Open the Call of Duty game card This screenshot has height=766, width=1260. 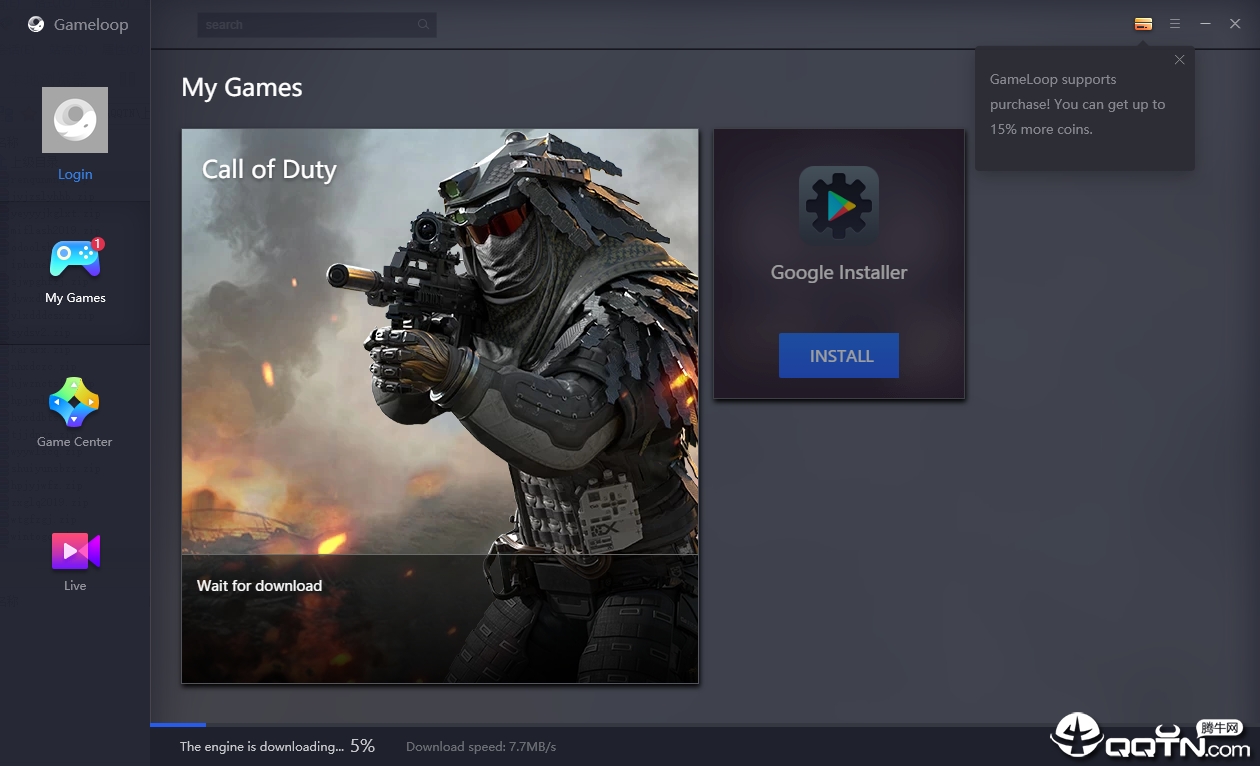click(440, 406)
